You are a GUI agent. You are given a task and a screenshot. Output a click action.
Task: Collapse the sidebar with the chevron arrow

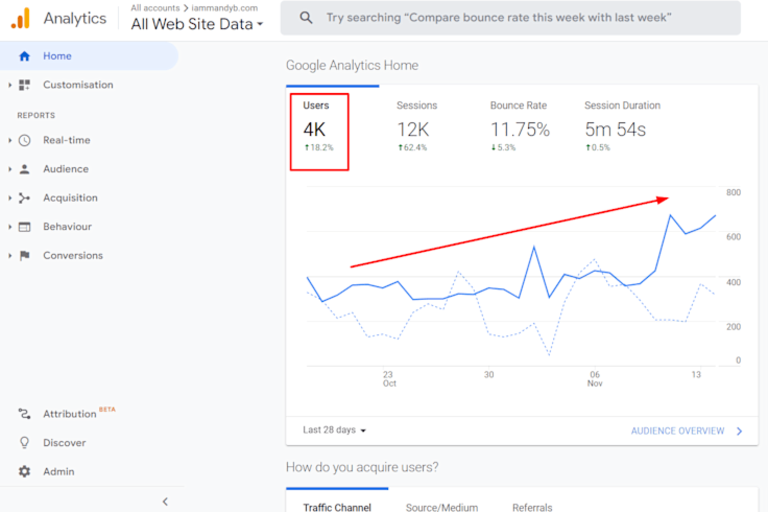165,501
